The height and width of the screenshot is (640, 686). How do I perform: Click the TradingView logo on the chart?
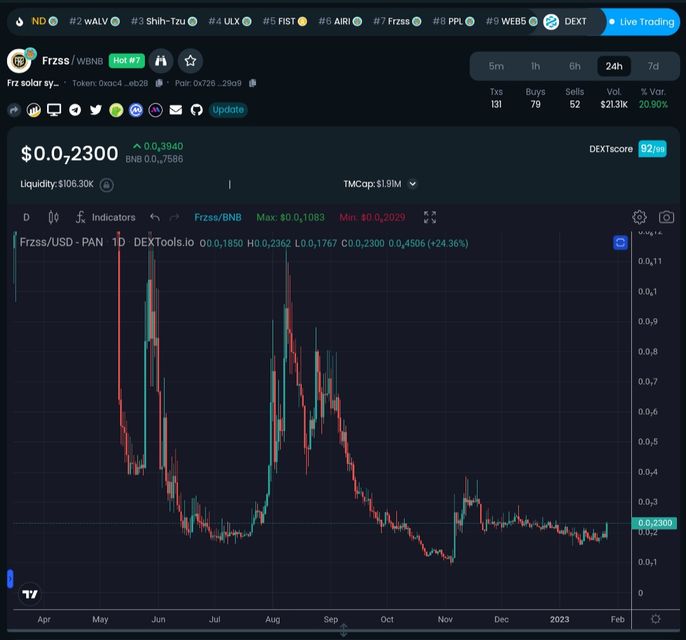[30, 594]
